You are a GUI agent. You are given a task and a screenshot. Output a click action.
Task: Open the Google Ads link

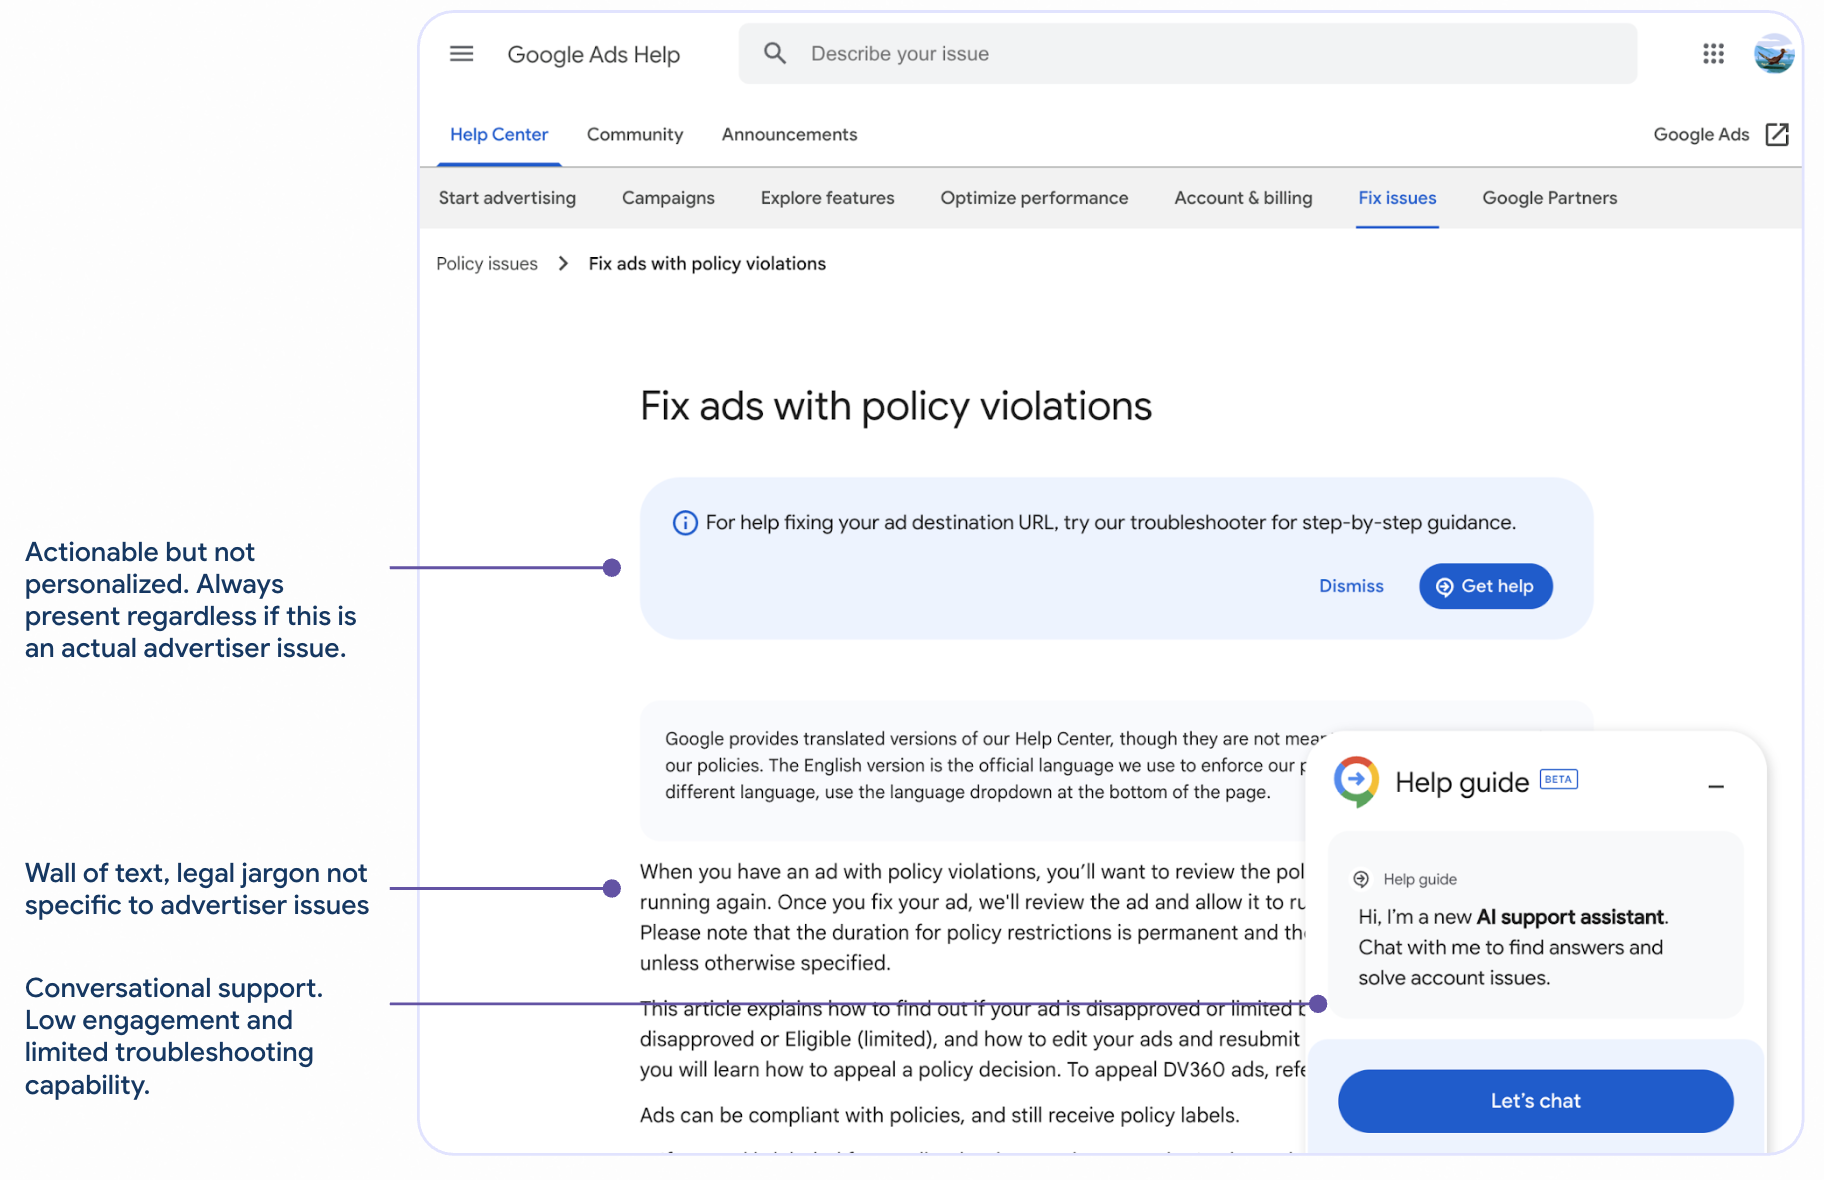(1701, 134)
